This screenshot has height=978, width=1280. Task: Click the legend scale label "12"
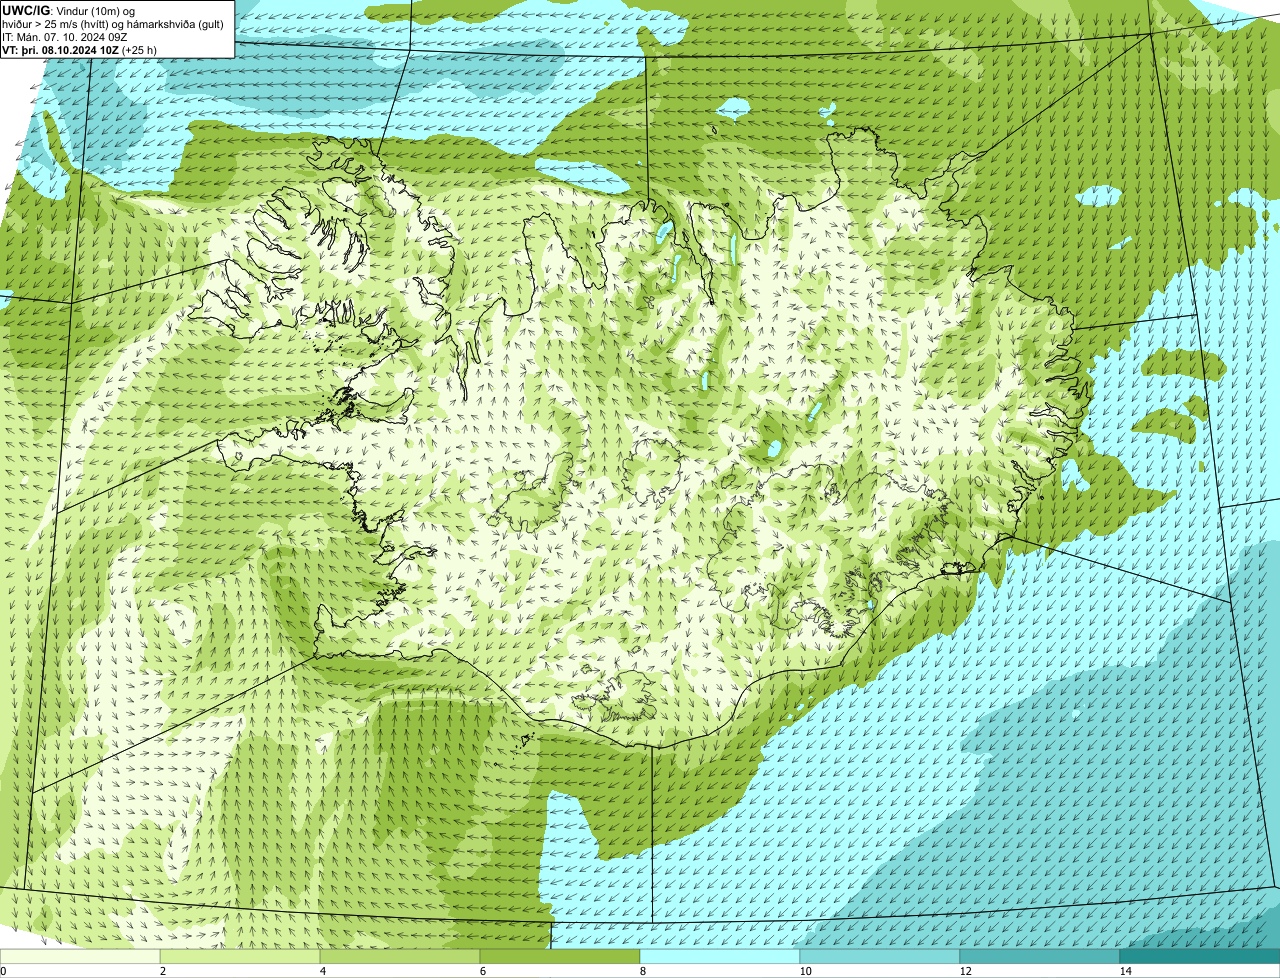(x=965, y=971)
